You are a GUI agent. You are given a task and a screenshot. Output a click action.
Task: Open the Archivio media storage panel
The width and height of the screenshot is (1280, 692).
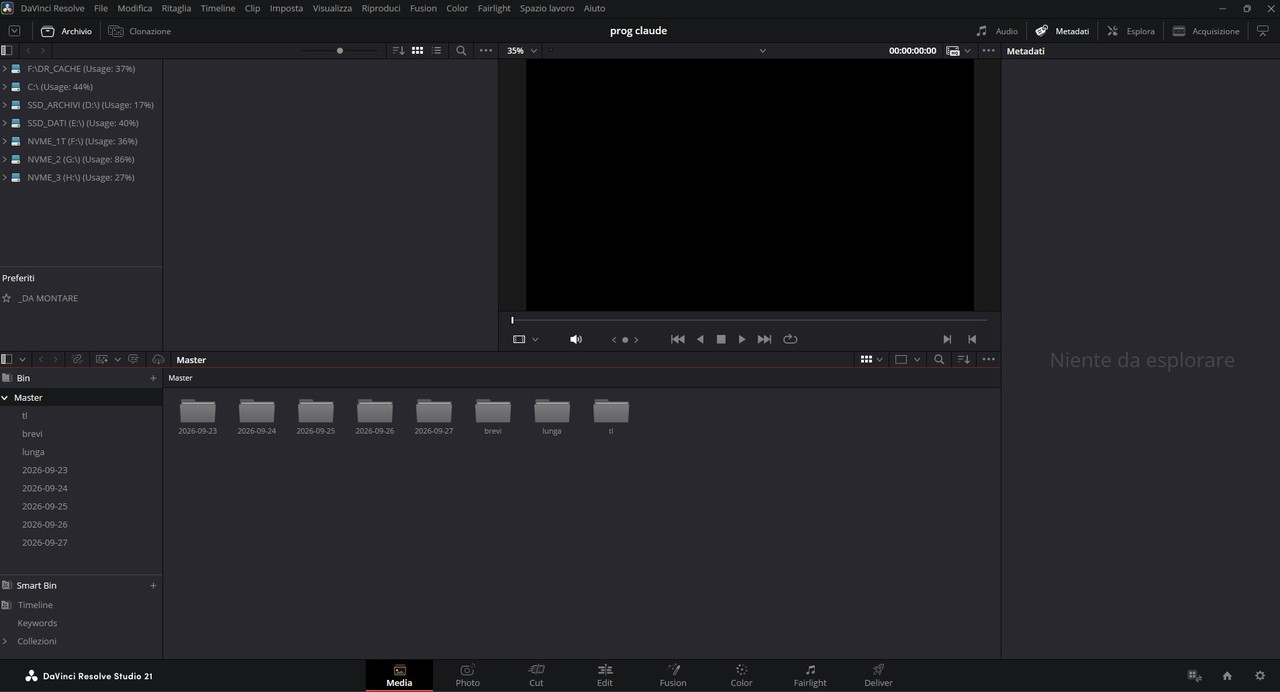66,31
